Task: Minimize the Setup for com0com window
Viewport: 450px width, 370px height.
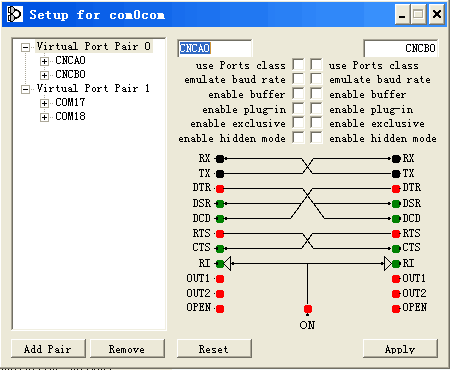Action: tap(402, 15)
